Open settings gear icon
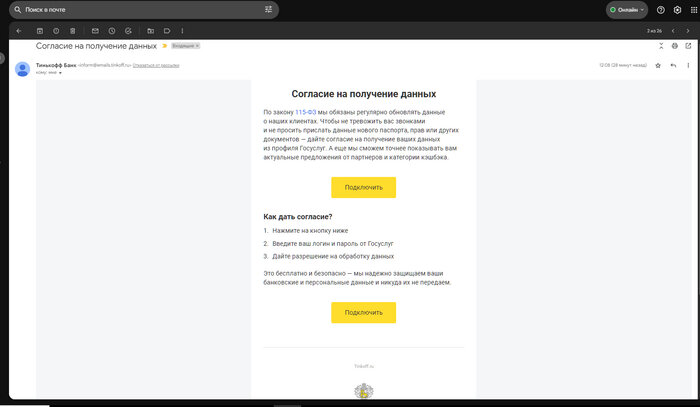The height and width of the screenshot is (407, 700). [x=677, y=10]
